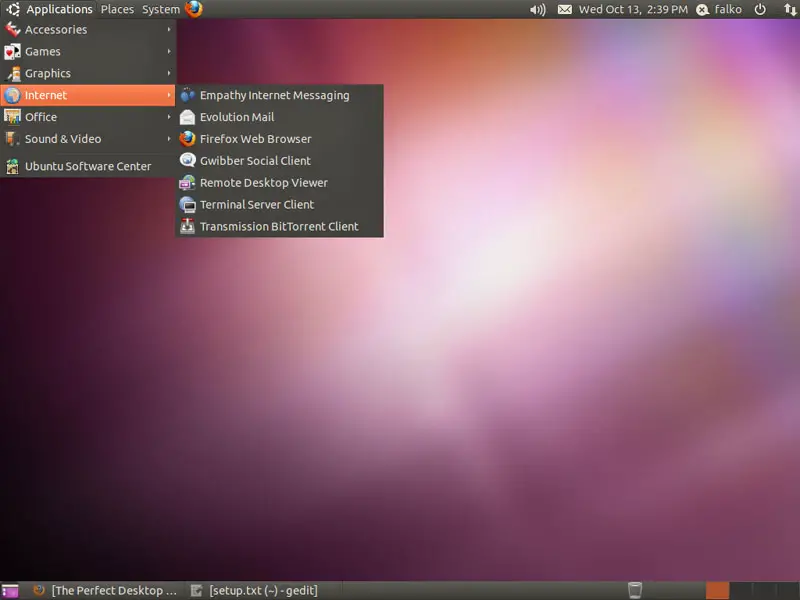Click the Gwibber speech bubble icon
This screenshot has width=800, height=600.
[188, 160]
